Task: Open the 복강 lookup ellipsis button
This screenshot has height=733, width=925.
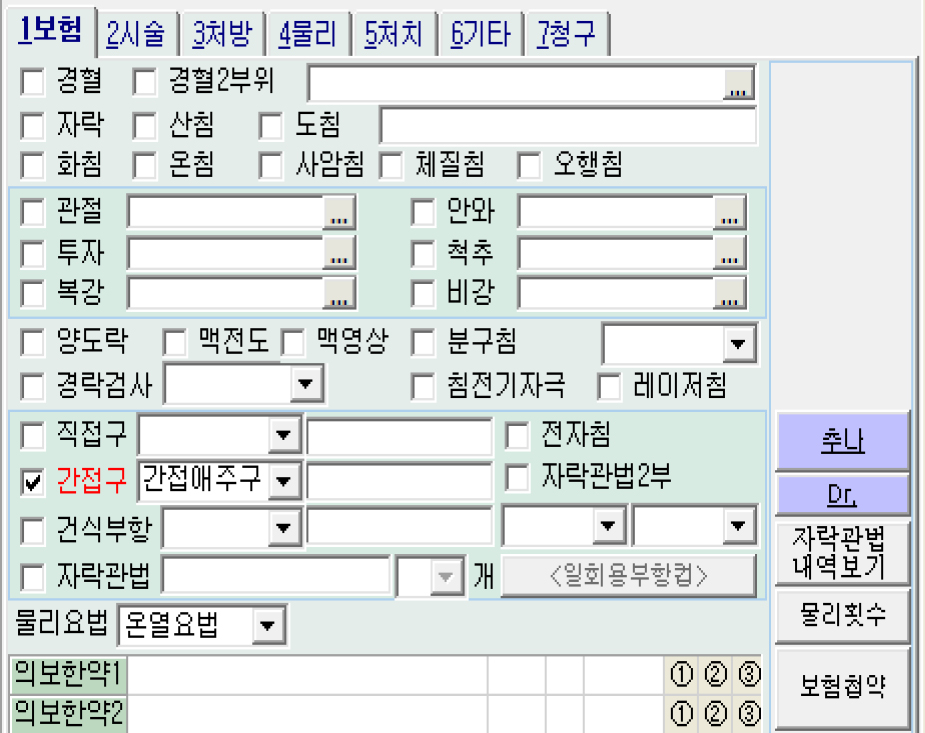Action: pyautogui.click(x=339, y=294)
